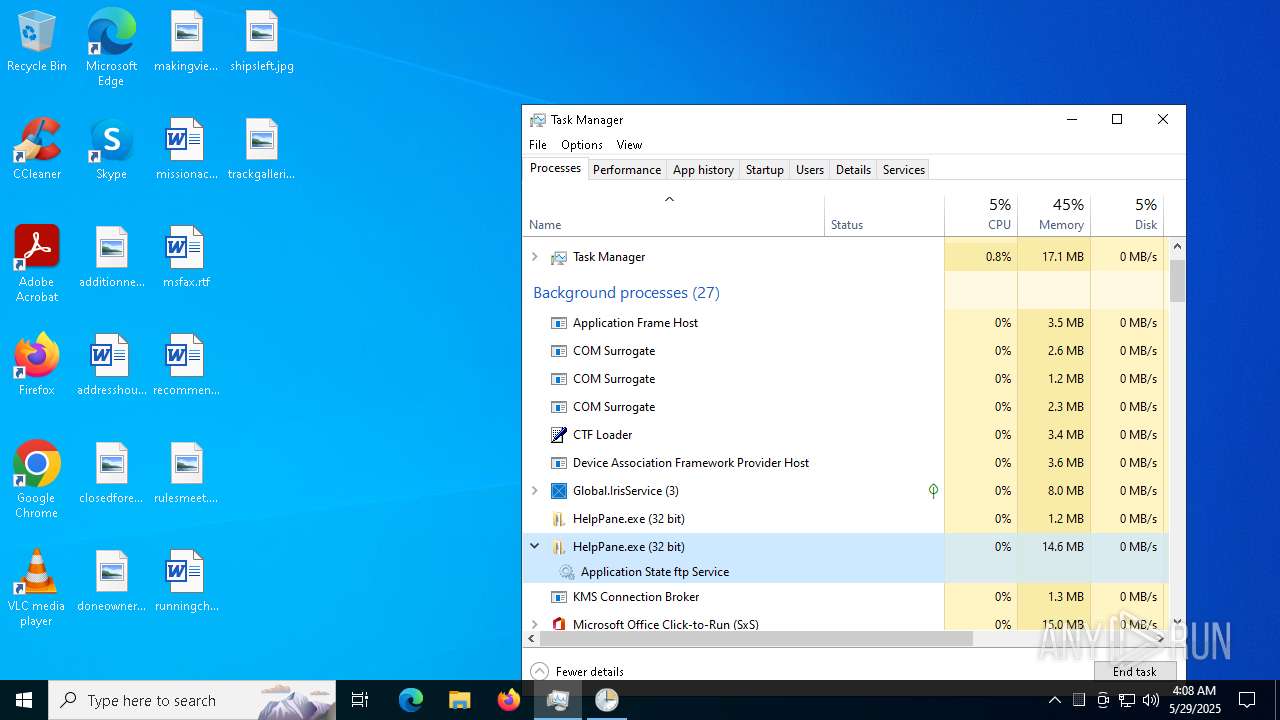Switch to the Services tab
Image resolution: width=1280 pixels, height=720 pixels.
904,170
